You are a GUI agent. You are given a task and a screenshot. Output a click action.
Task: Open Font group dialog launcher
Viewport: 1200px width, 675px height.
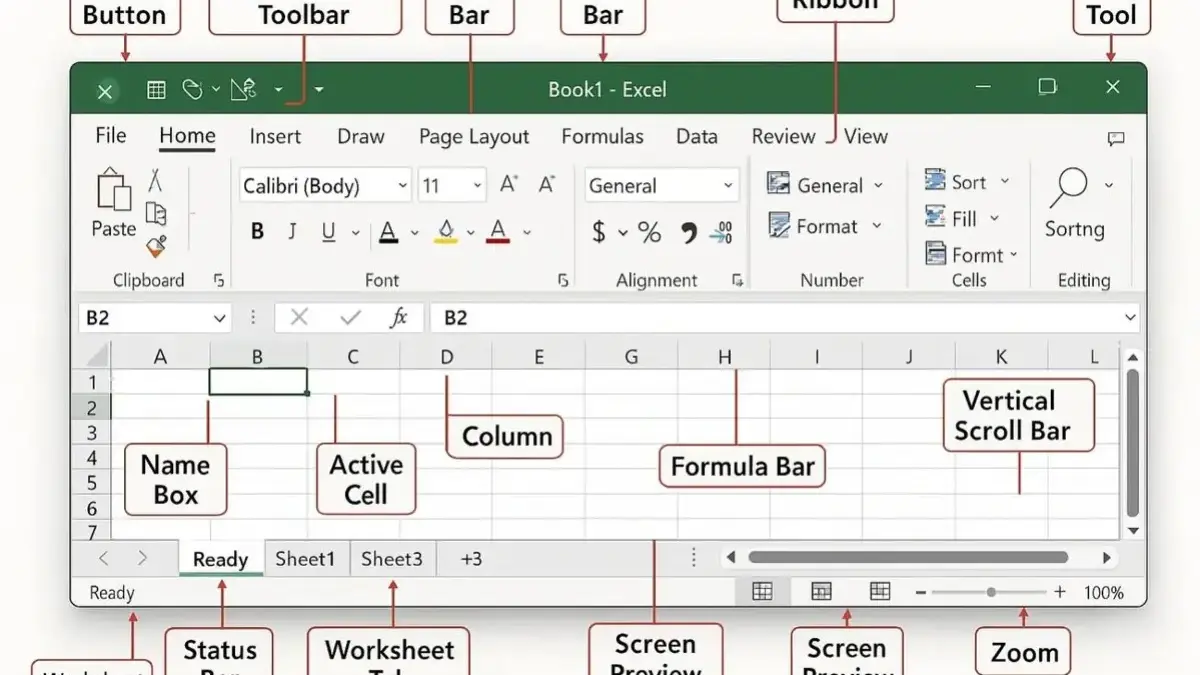(x=563, y=281)
